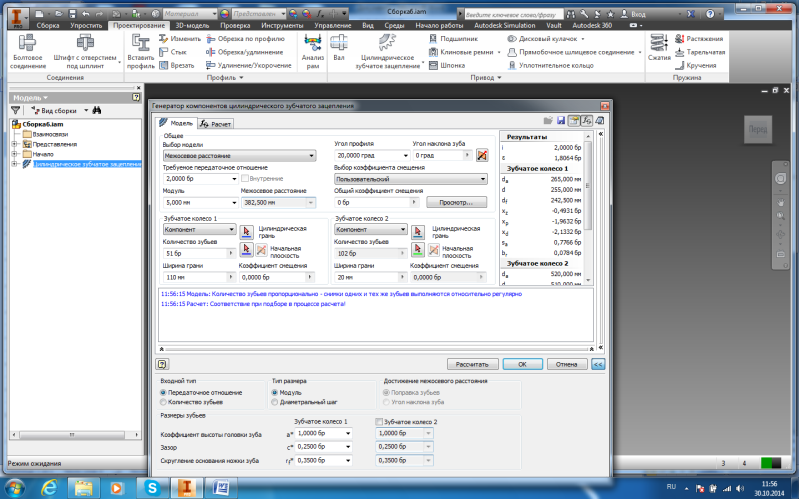Open the Шпонка generator
The width and height of the screenshot is (799, 499).
(x=447, y=65)
